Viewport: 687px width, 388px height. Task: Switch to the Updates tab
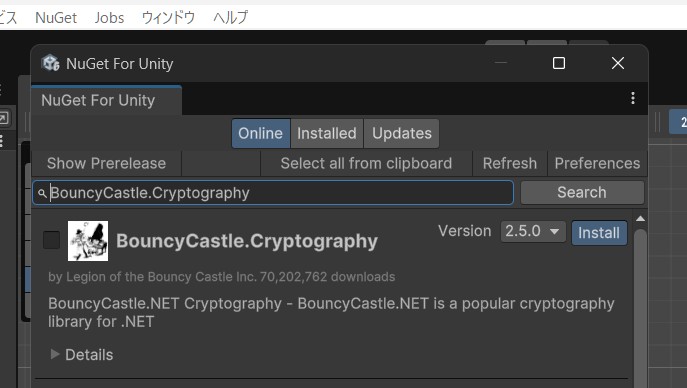[402, 133]
